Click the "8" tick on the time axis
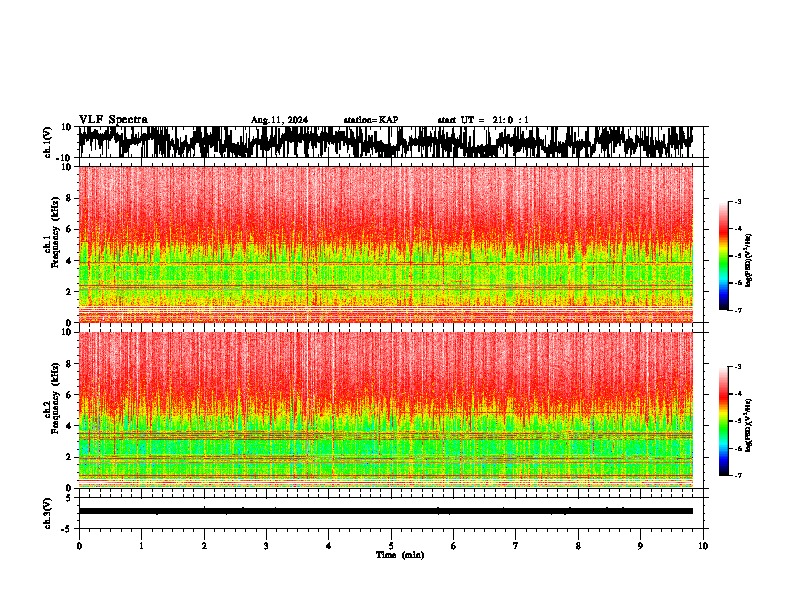This screenshot has height=612, width=792. coord(578,546)
